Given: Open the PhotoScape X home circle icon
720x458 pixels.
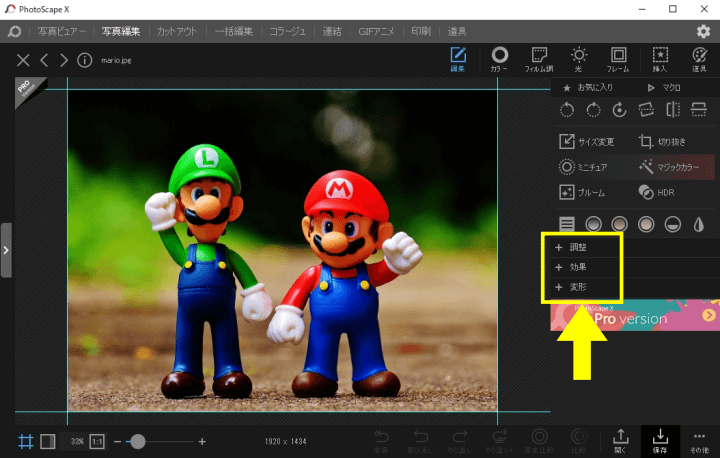Looking at the screenshot, I should pyautogui.click(x=14, y=31).
